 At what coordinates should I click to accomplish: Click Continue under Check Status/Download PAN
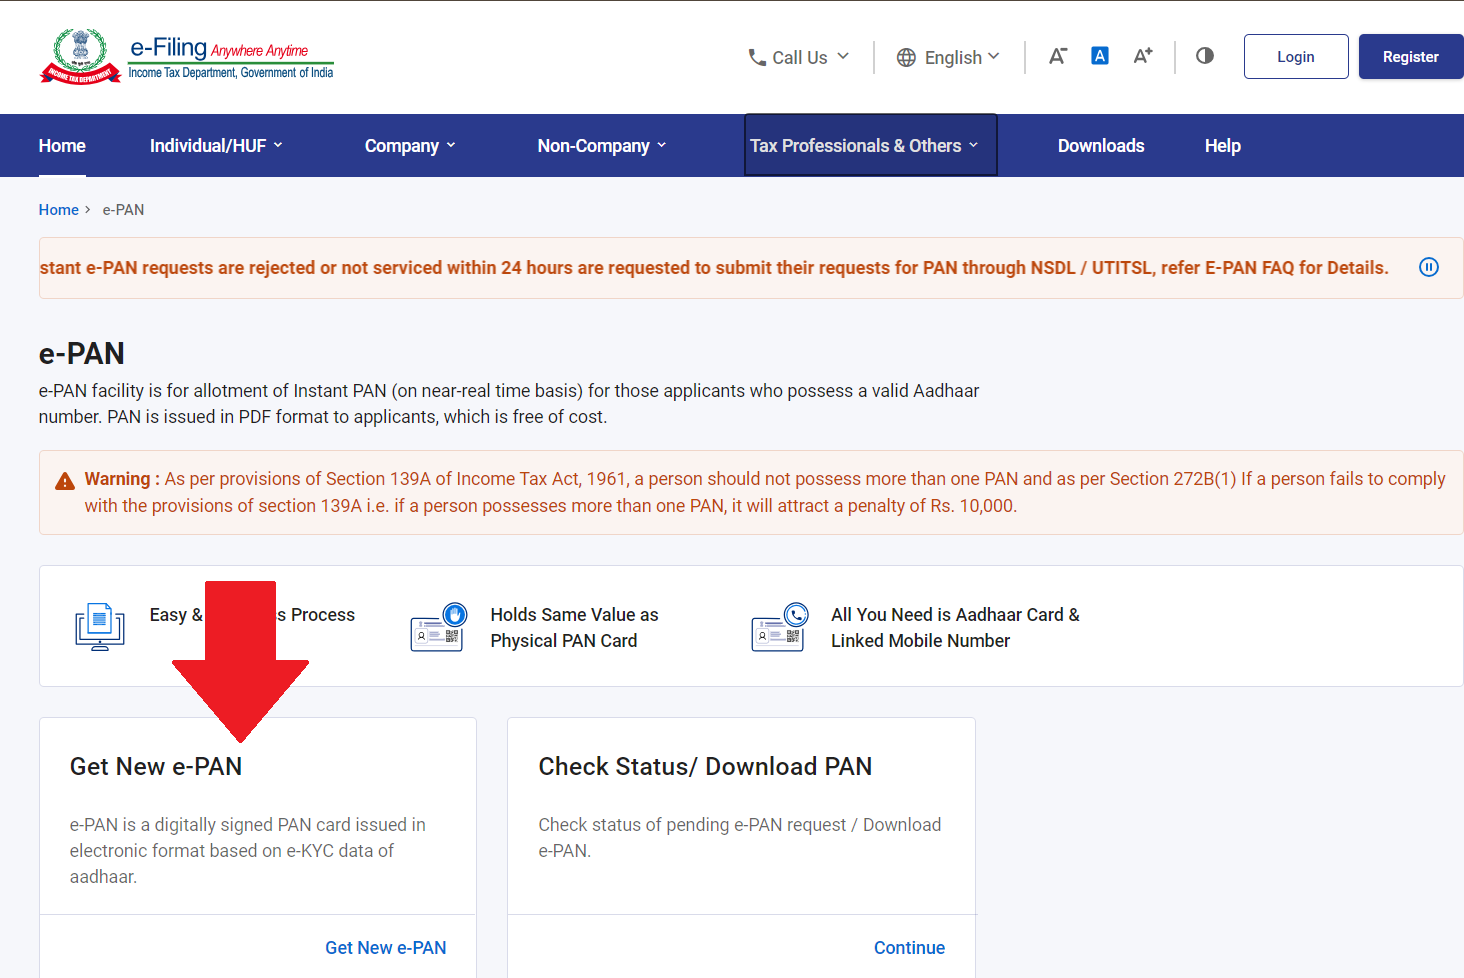click(x=909, y=948)
